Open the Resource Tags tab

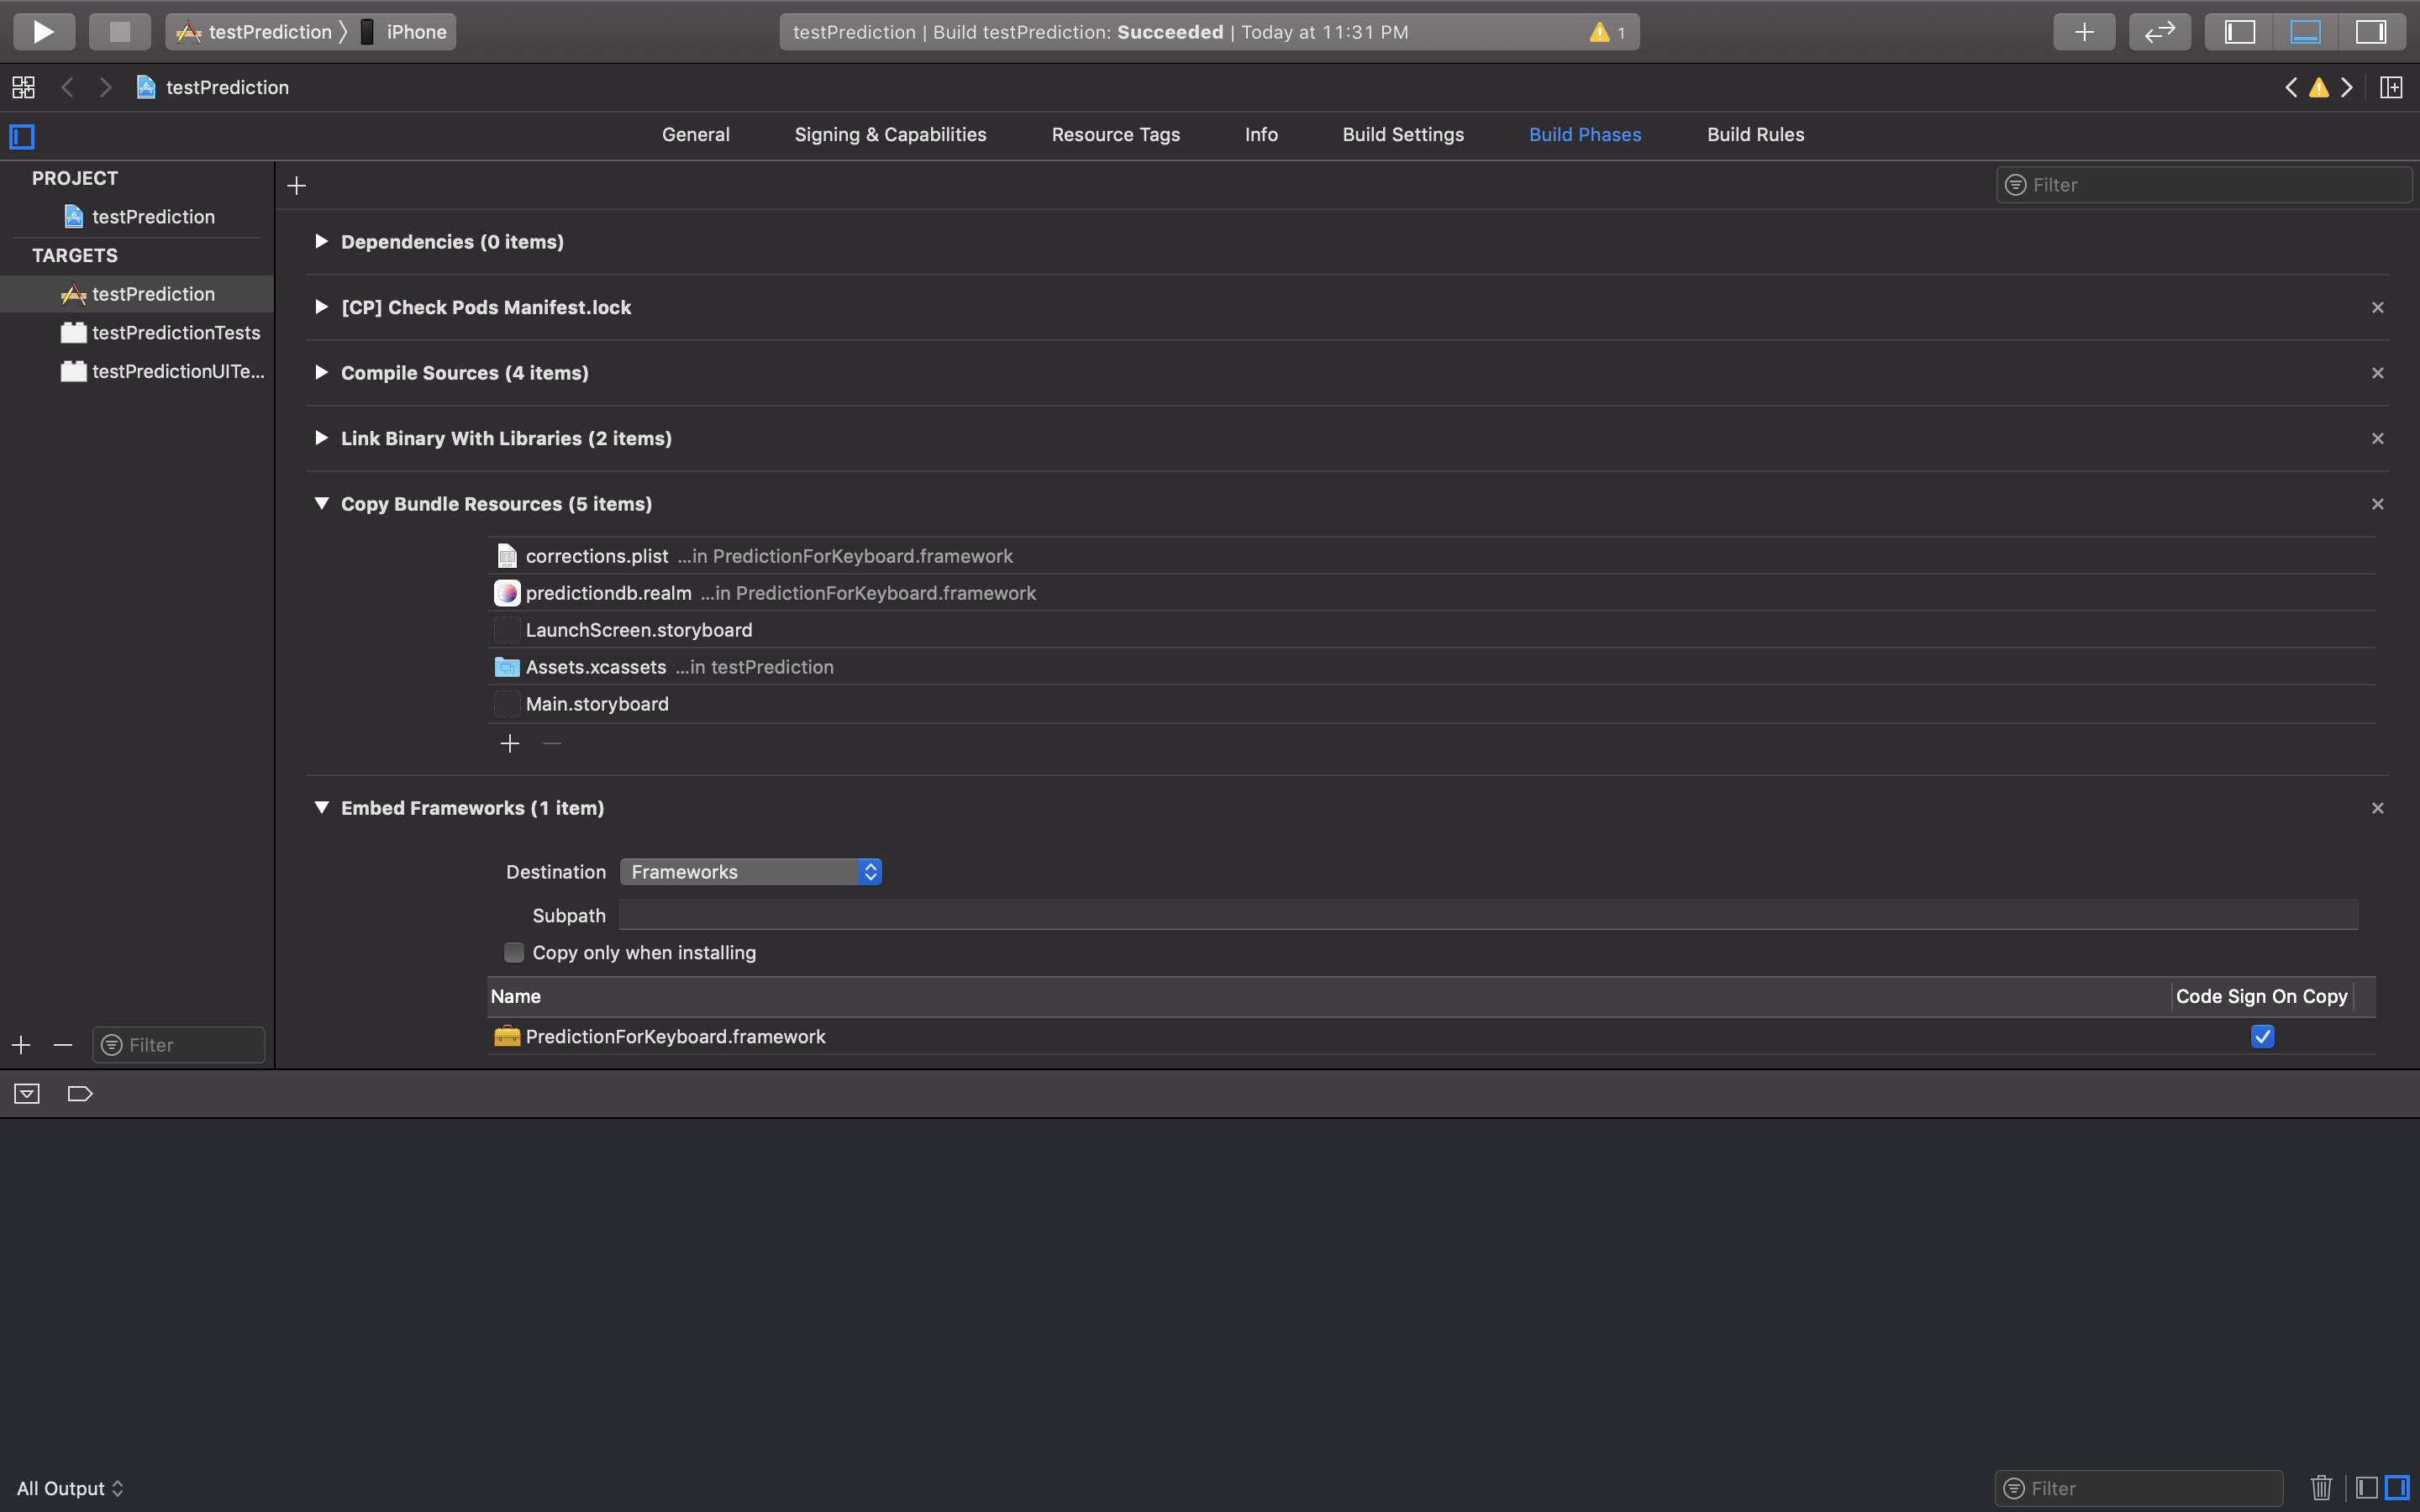coord(1115,134)
